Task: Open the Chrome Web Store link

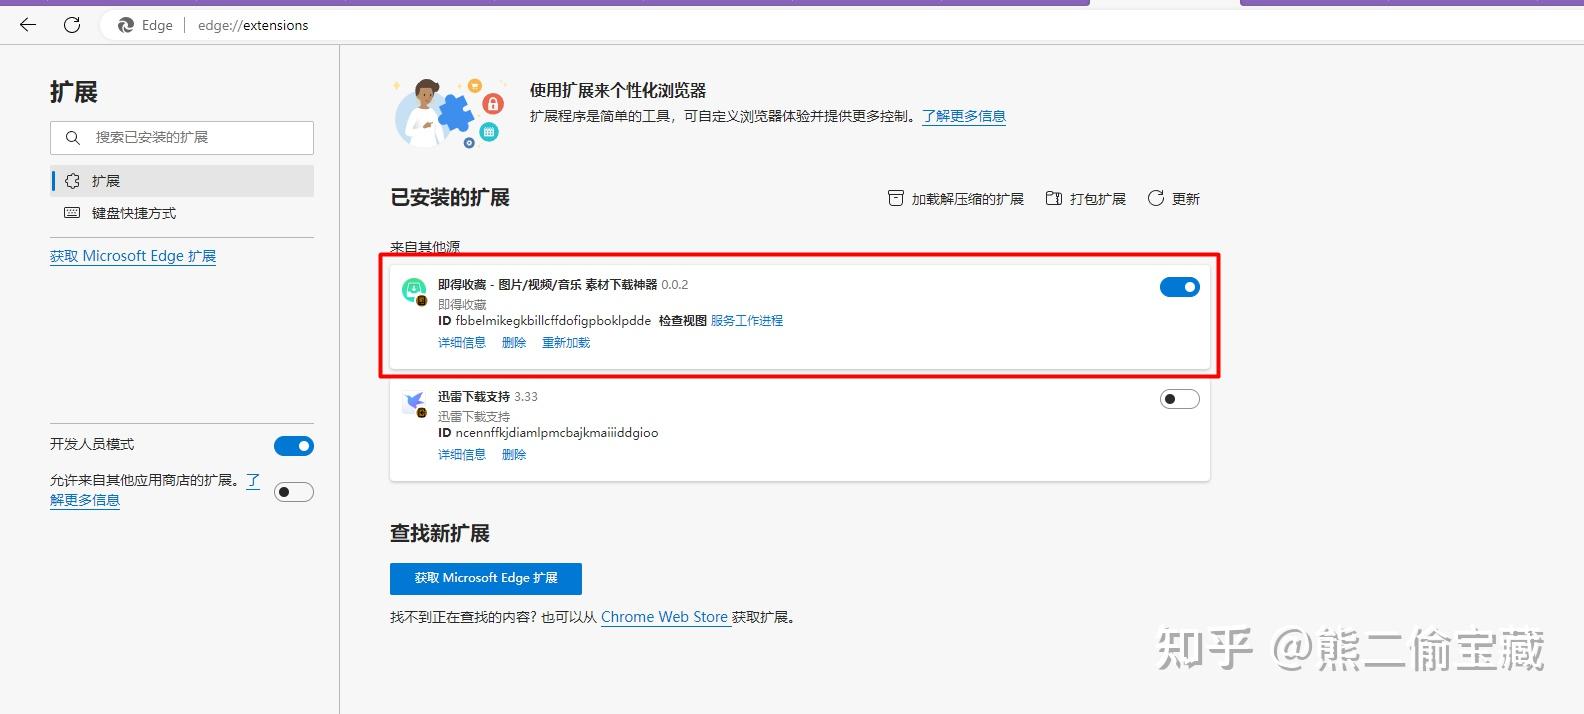Action: pos(664,618)
